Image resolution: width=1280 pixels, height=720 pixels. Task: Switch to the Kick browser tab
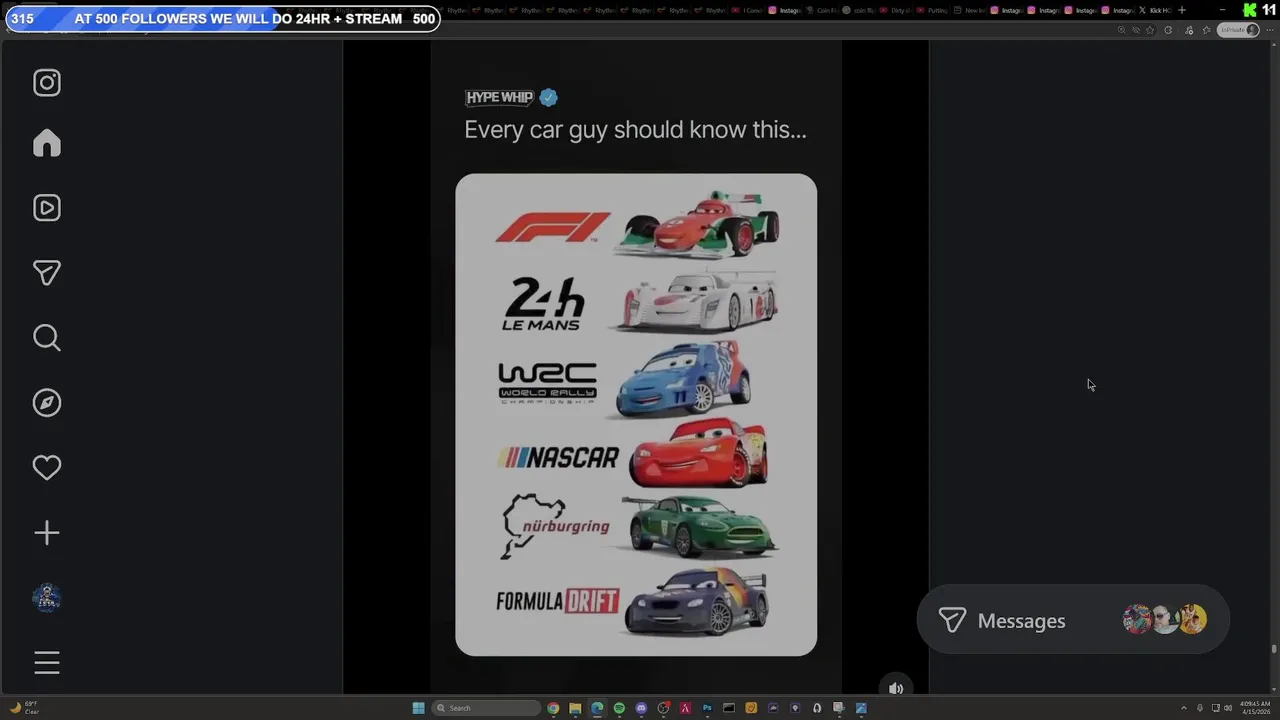(1156, 10)
